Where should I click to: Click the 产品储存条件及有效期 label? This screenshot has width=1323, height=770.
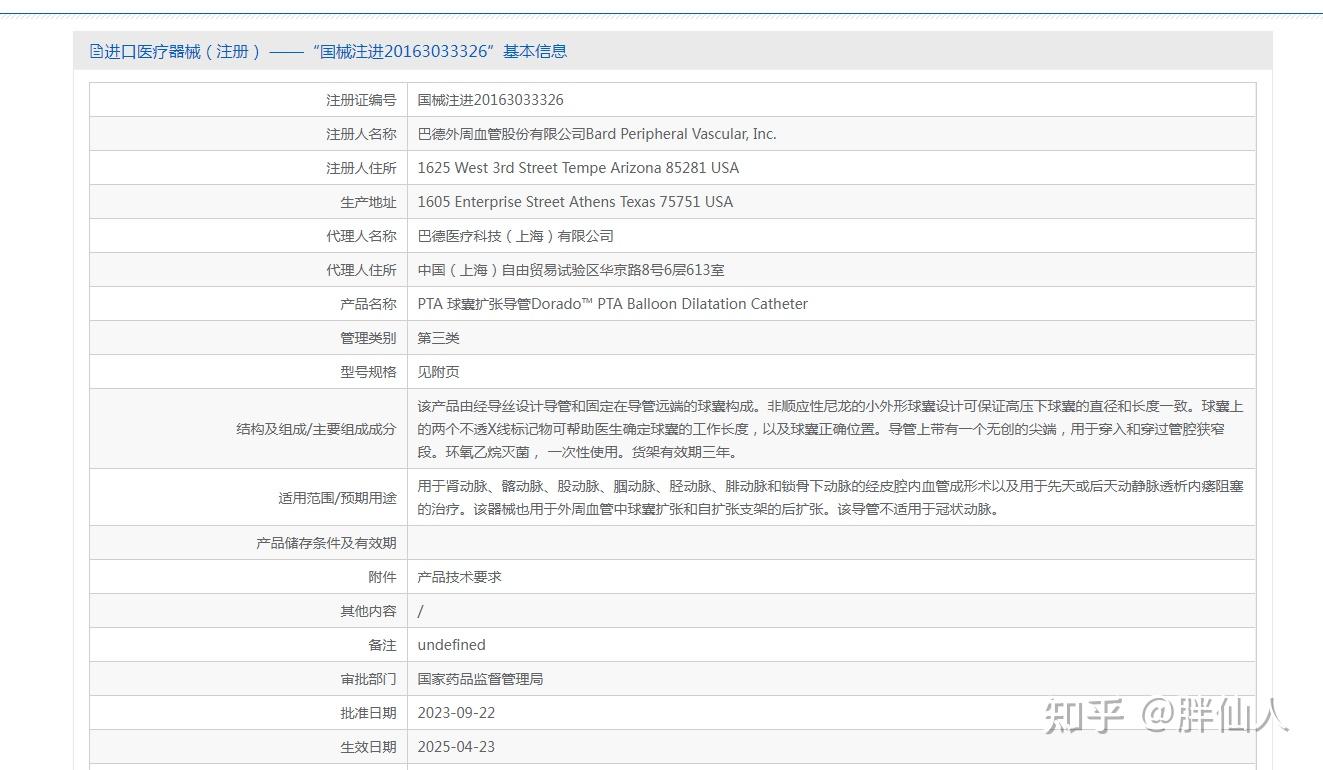pos(326,543)
